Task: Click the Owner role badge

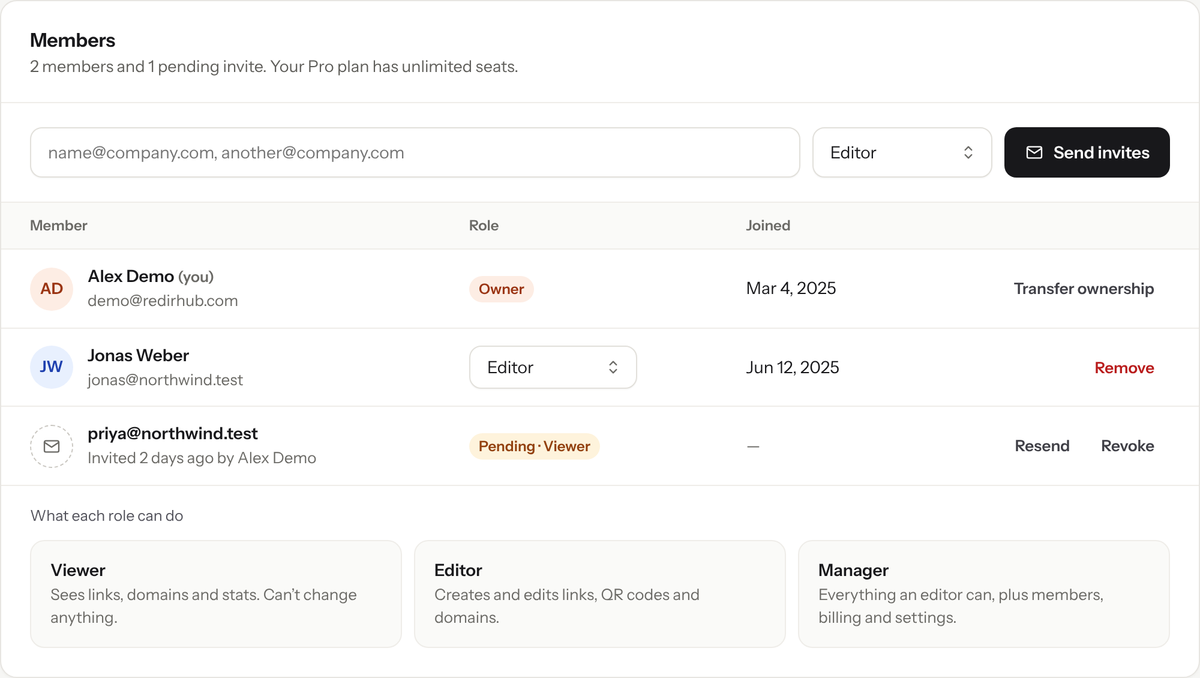Action: (501, 289)
